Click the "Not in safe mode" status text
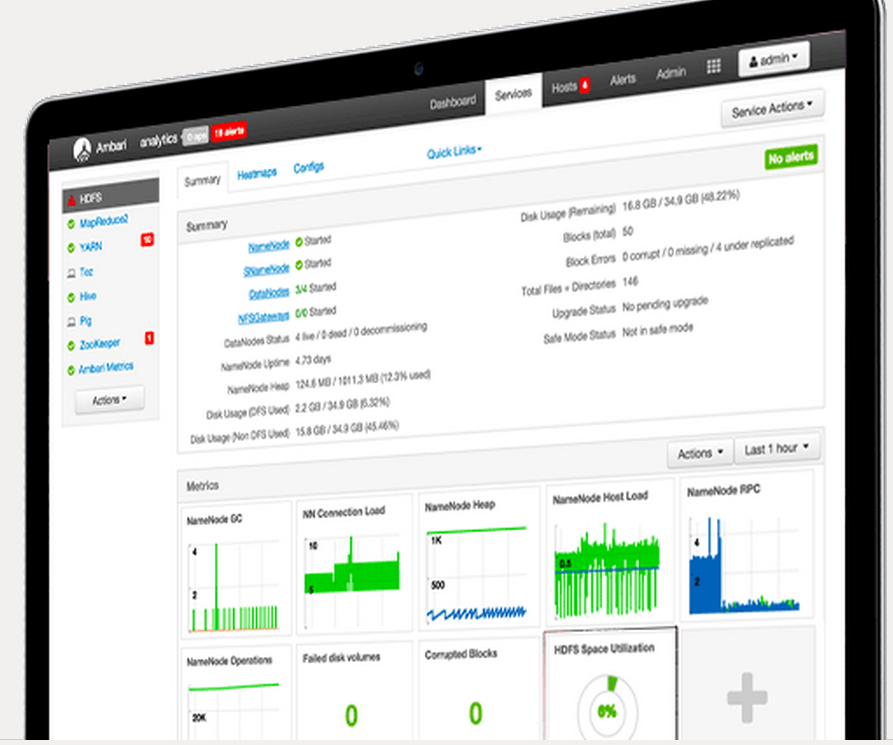The width and height of the screenshot is (893, 745). pyautogui.click(x=658, y=329)
